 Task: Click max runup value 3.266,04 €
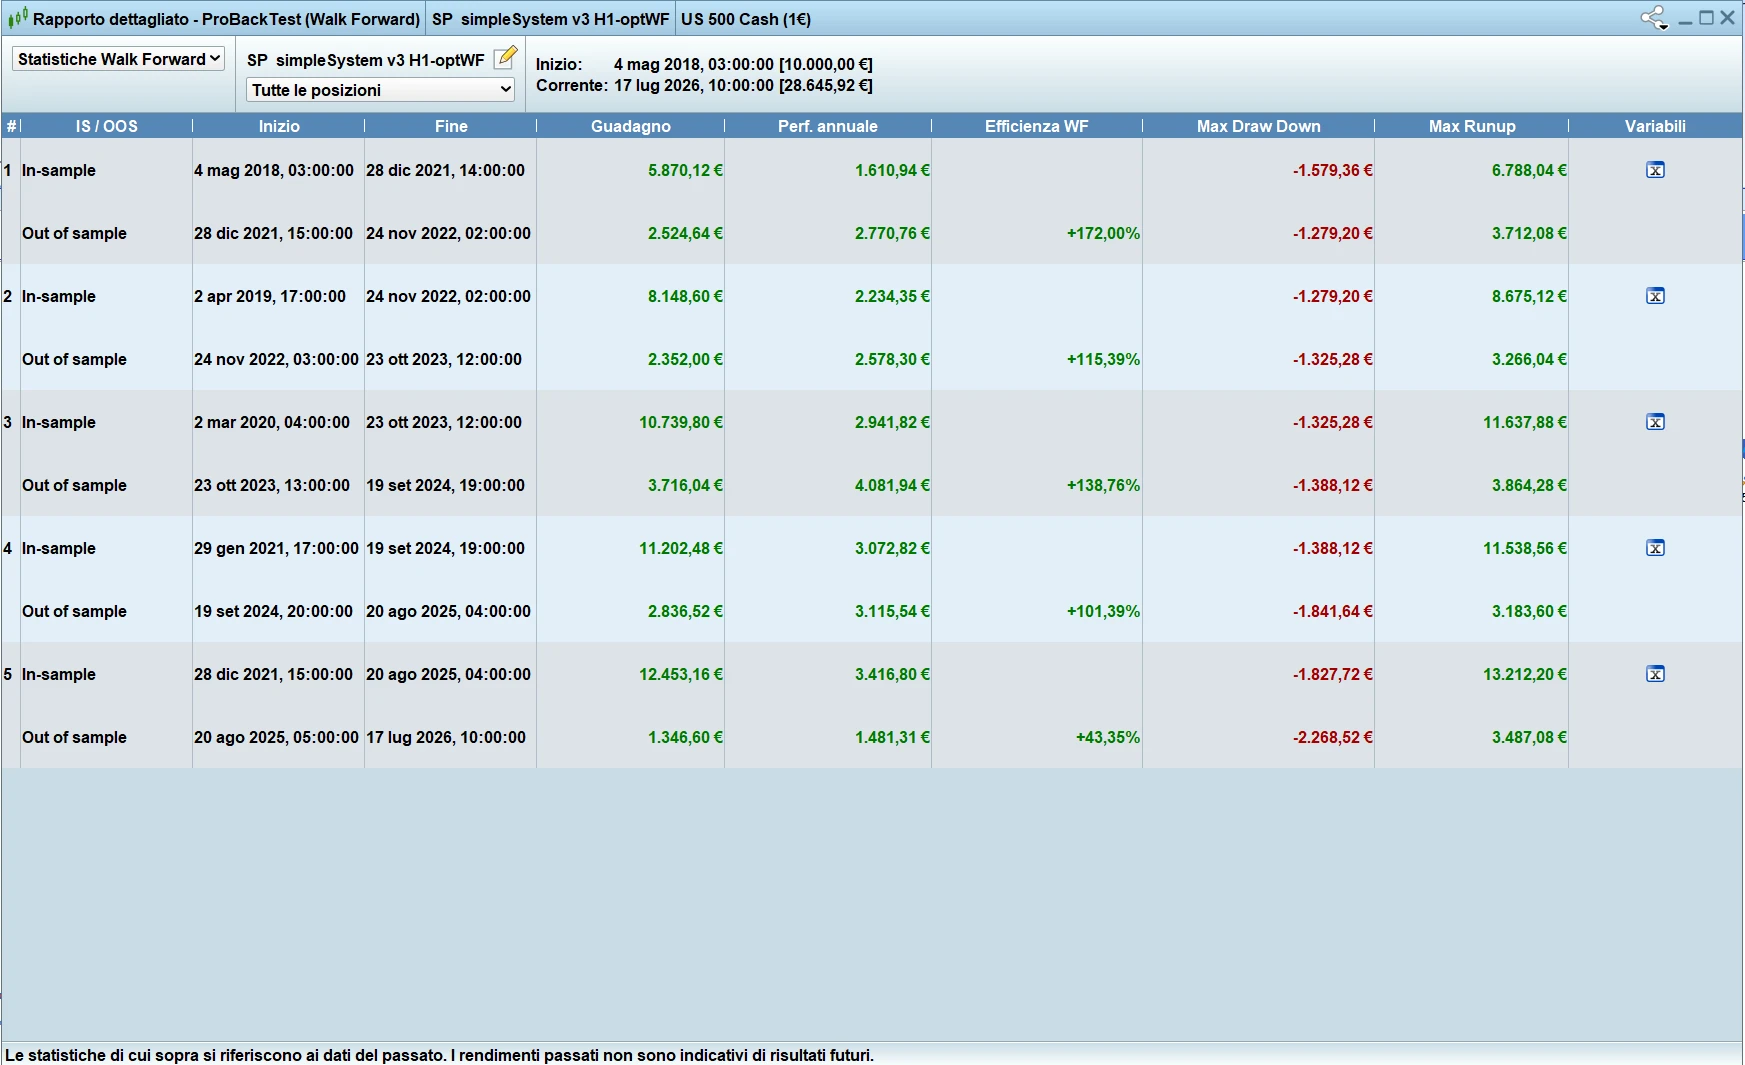point(1529,359)
